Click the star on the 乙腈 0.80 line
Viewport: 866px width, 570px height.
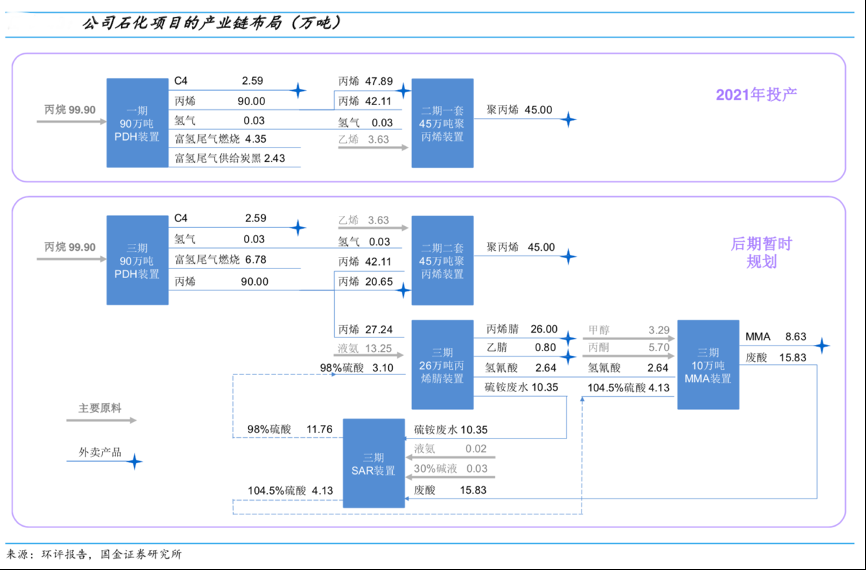click(x=568, y=356)
